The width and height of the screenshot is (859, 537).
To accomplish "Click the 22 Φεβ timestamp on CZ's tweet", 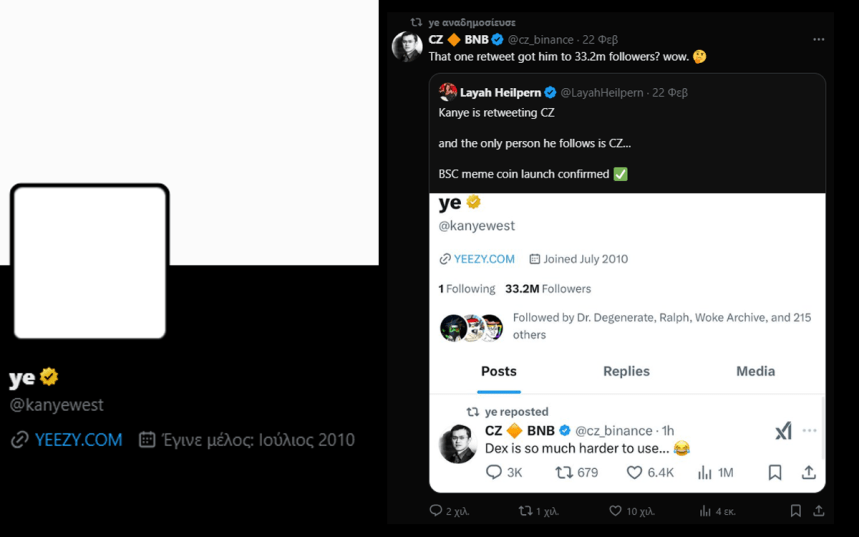I will click(601, 40).
